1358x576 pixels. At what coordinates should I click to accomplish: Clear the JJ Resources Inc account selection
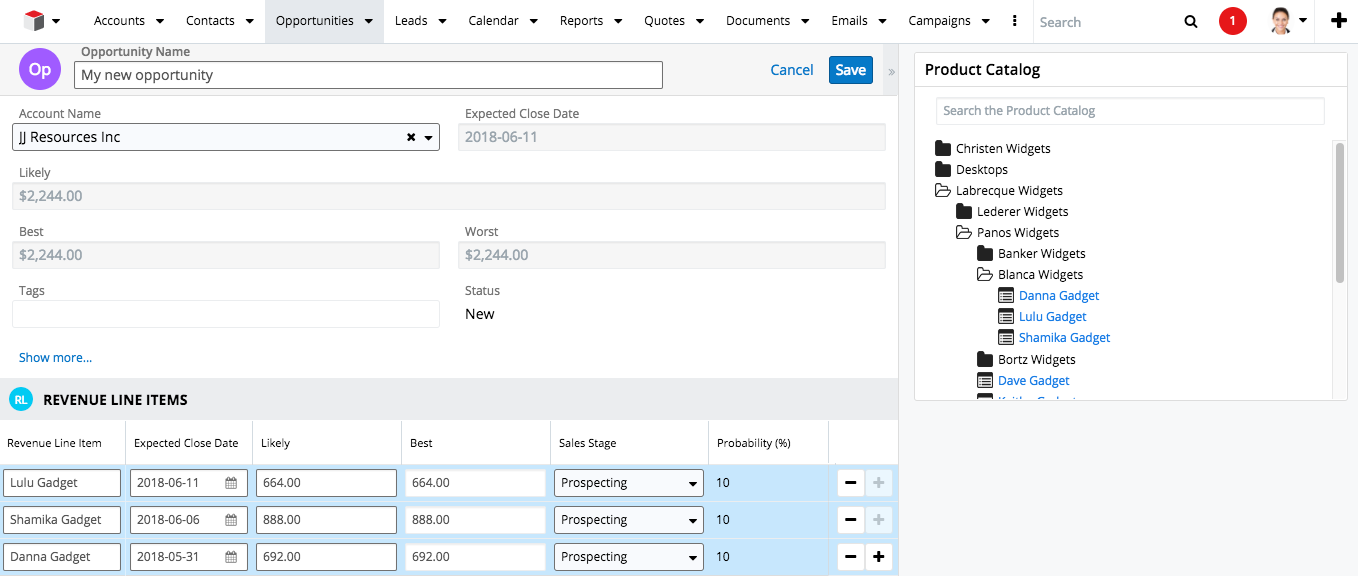pos(411,138)
